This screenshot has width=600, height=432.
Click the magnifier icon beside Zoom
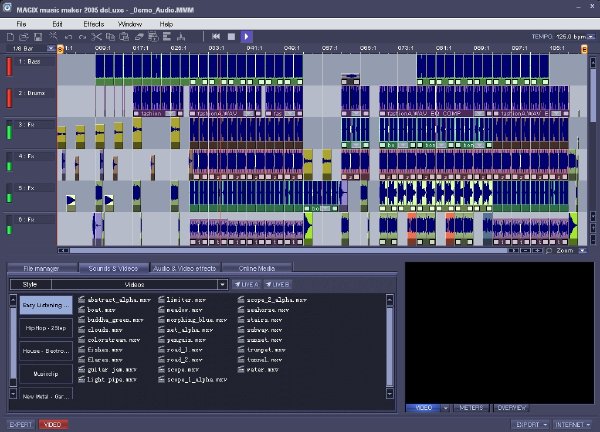(x=549, y=251)
